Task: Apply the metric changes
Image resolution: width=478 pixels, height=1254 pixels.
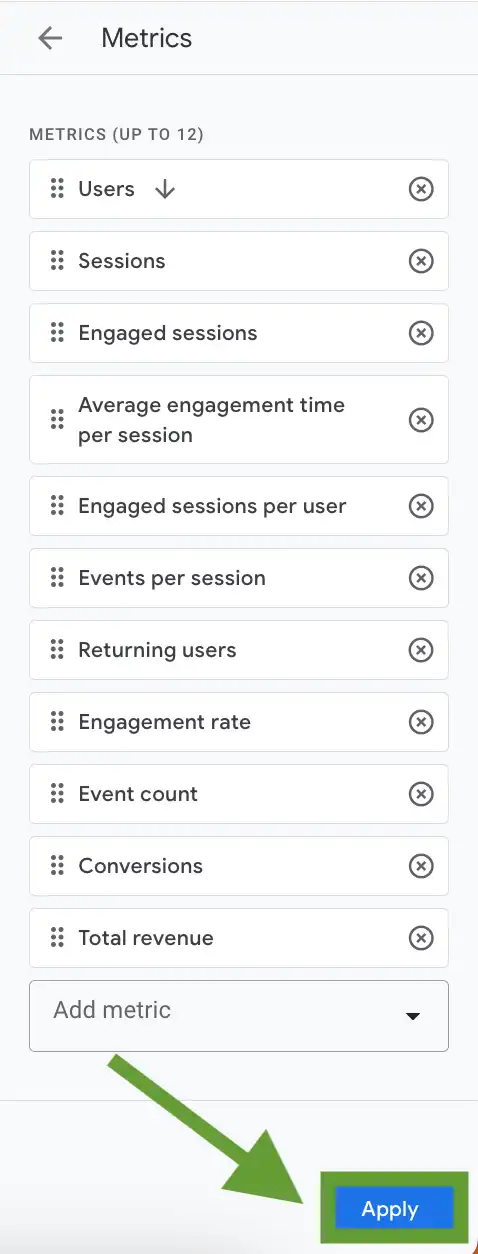Action: 390,1209
